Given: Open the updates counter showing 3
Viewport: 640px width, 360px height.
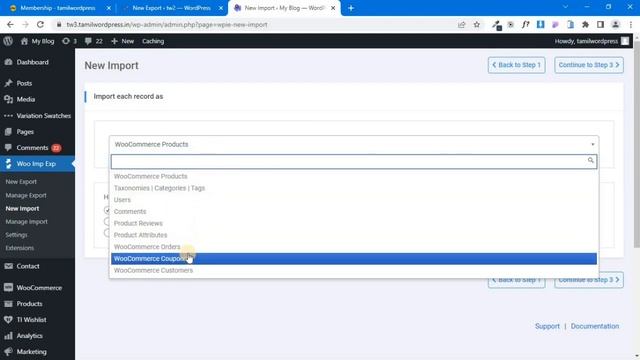Looking at the screenshot, I should click(x=69, y=41).
